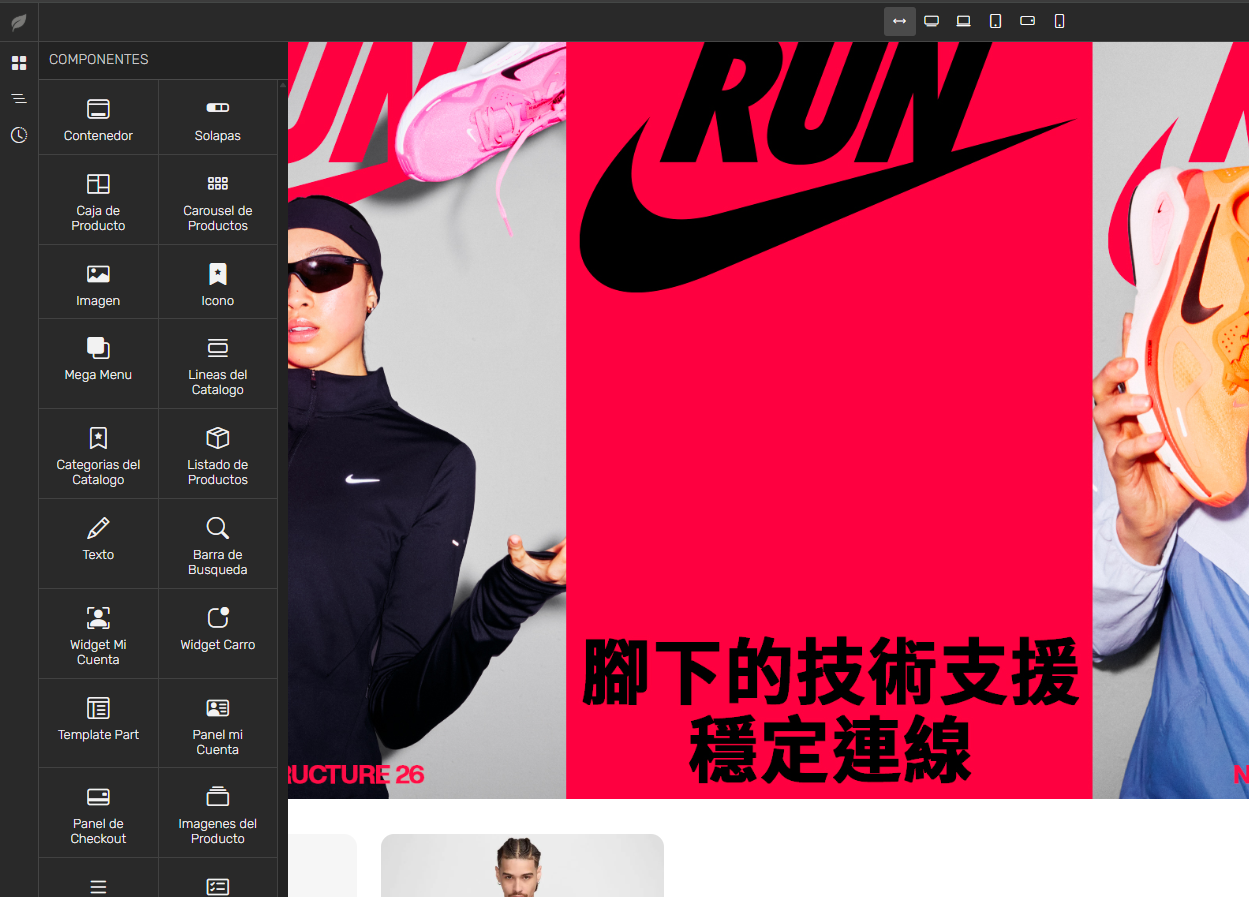Screen dimensions: 1249x897
Task: Open the components grid panel icon
Action: coord(18,62)
